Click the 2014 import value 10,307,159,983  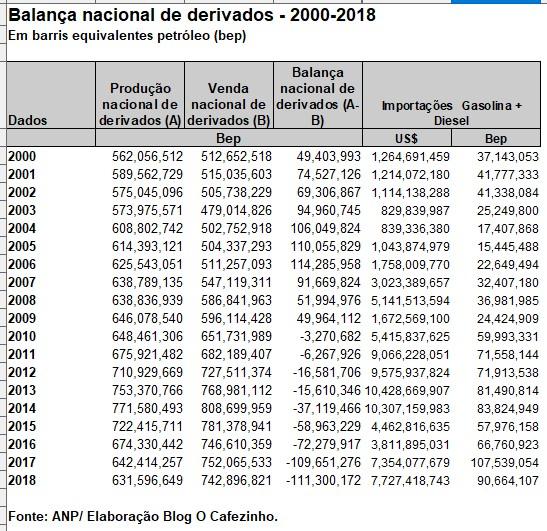click(407, 409)
